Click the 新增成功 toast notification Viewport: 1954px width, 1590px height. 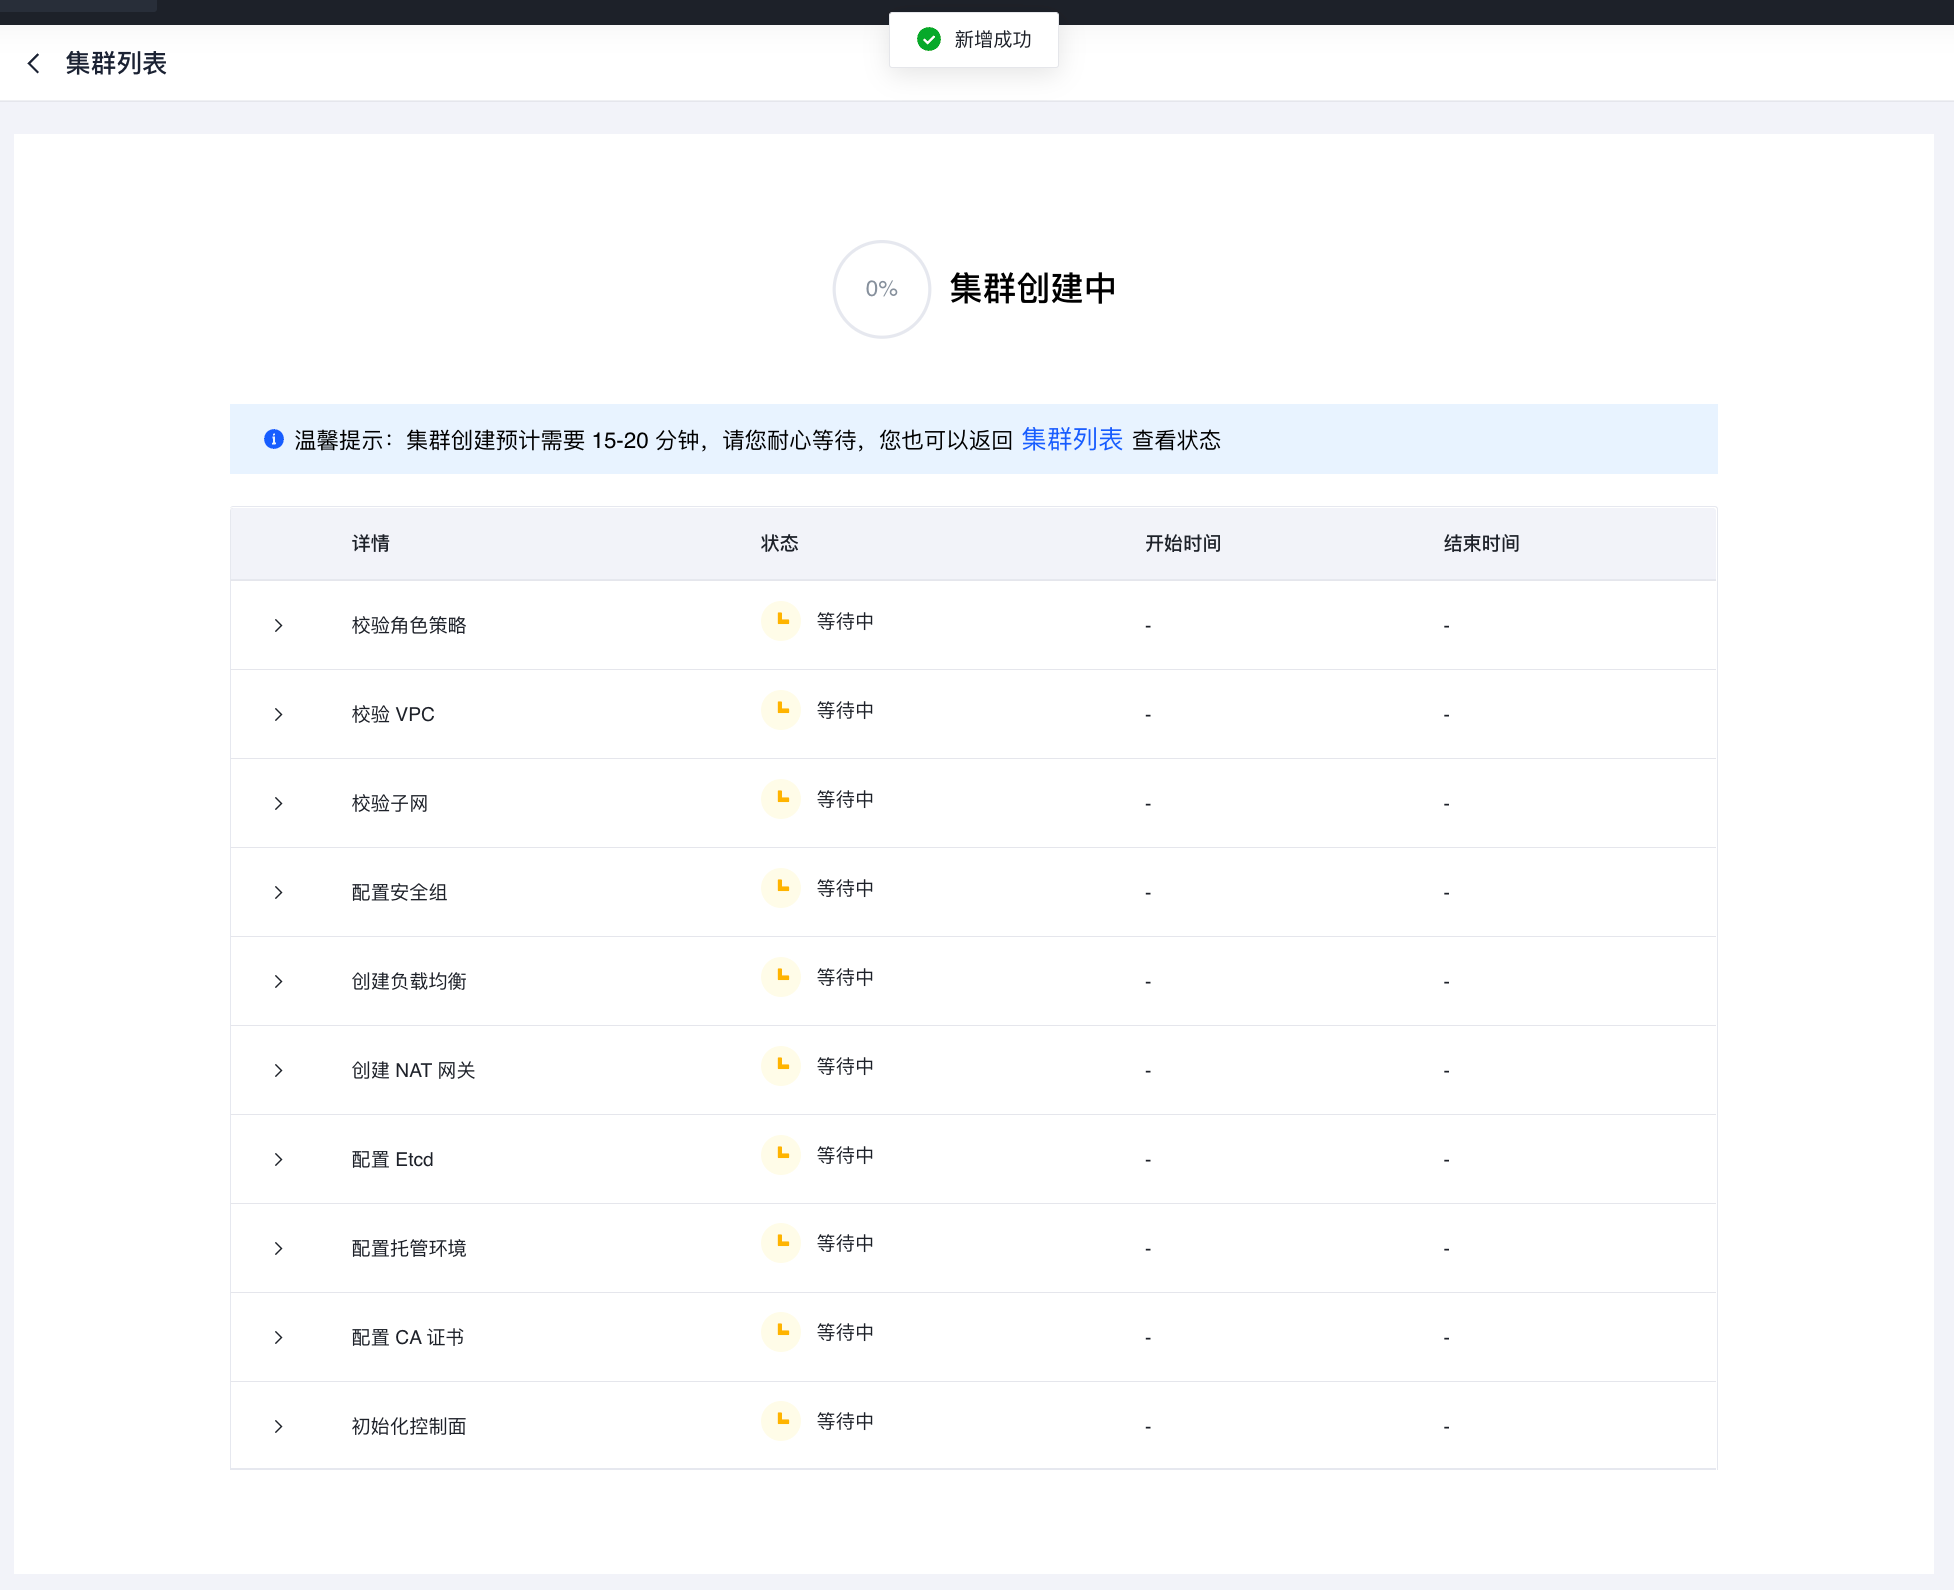coord(991,40)
